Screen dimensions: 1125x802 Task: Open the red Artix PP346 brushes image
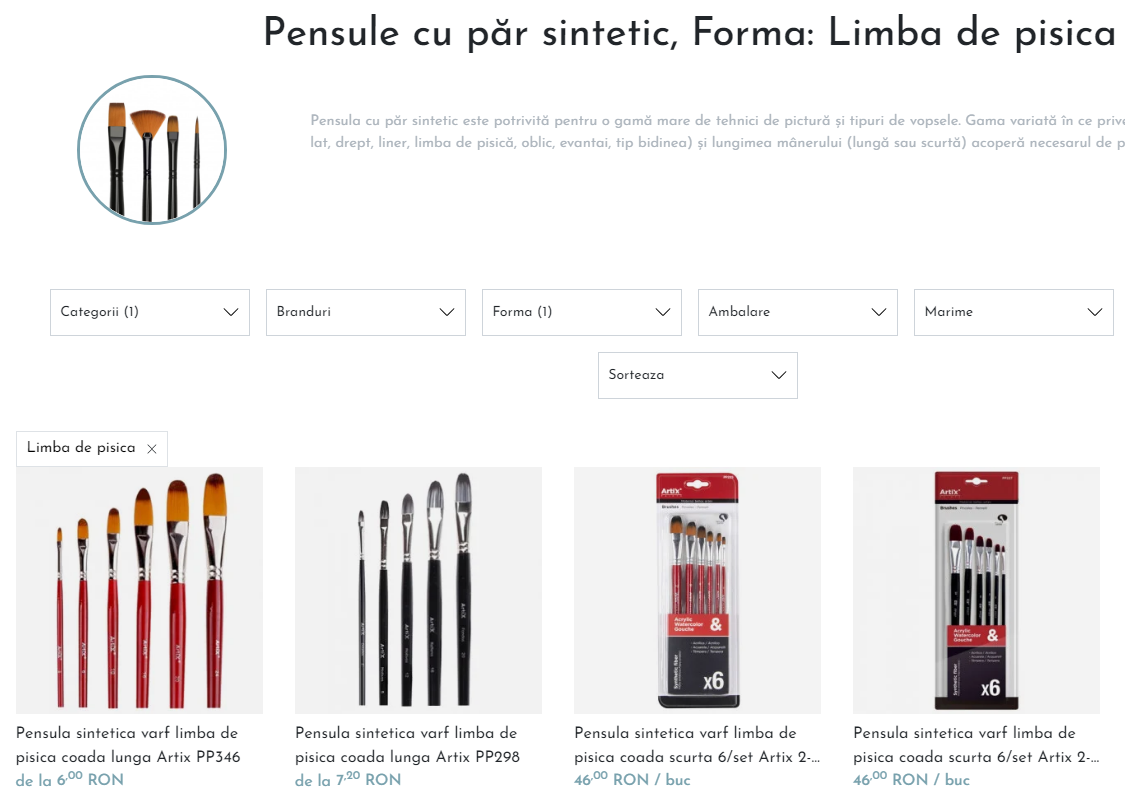tap(139, 590)
